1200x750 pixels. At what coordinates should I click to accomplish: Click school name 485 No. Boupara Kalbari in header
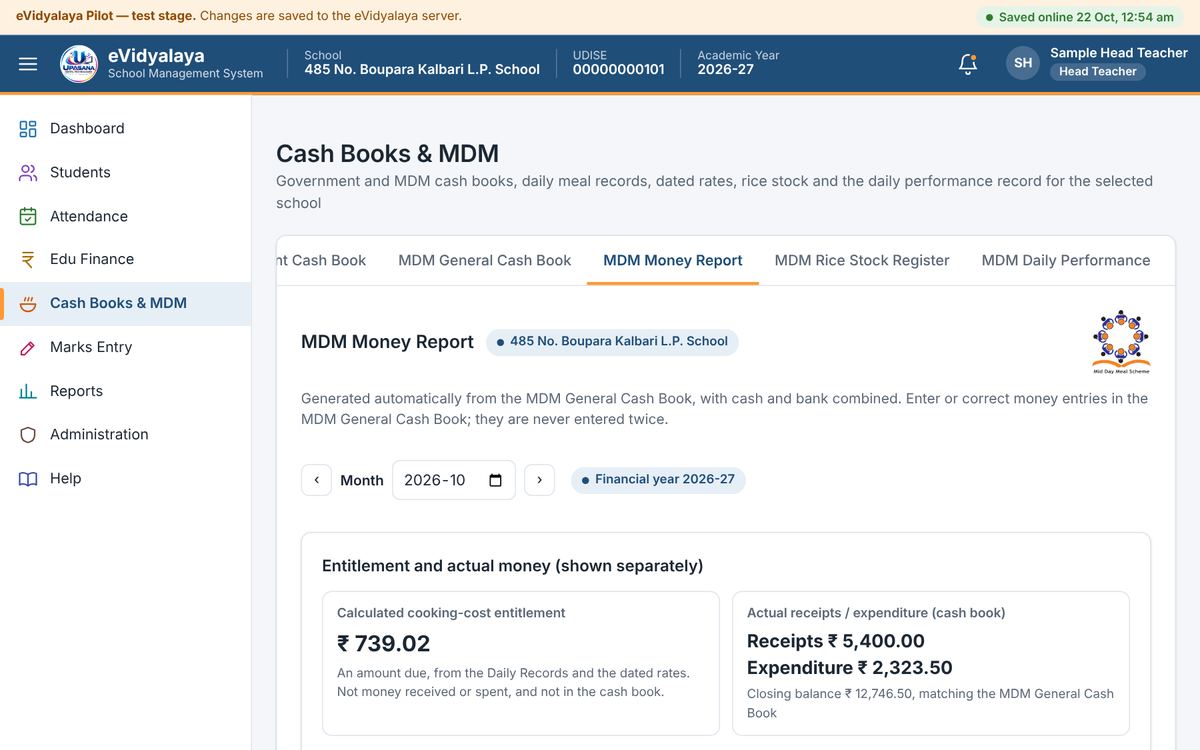click(422, 70)
